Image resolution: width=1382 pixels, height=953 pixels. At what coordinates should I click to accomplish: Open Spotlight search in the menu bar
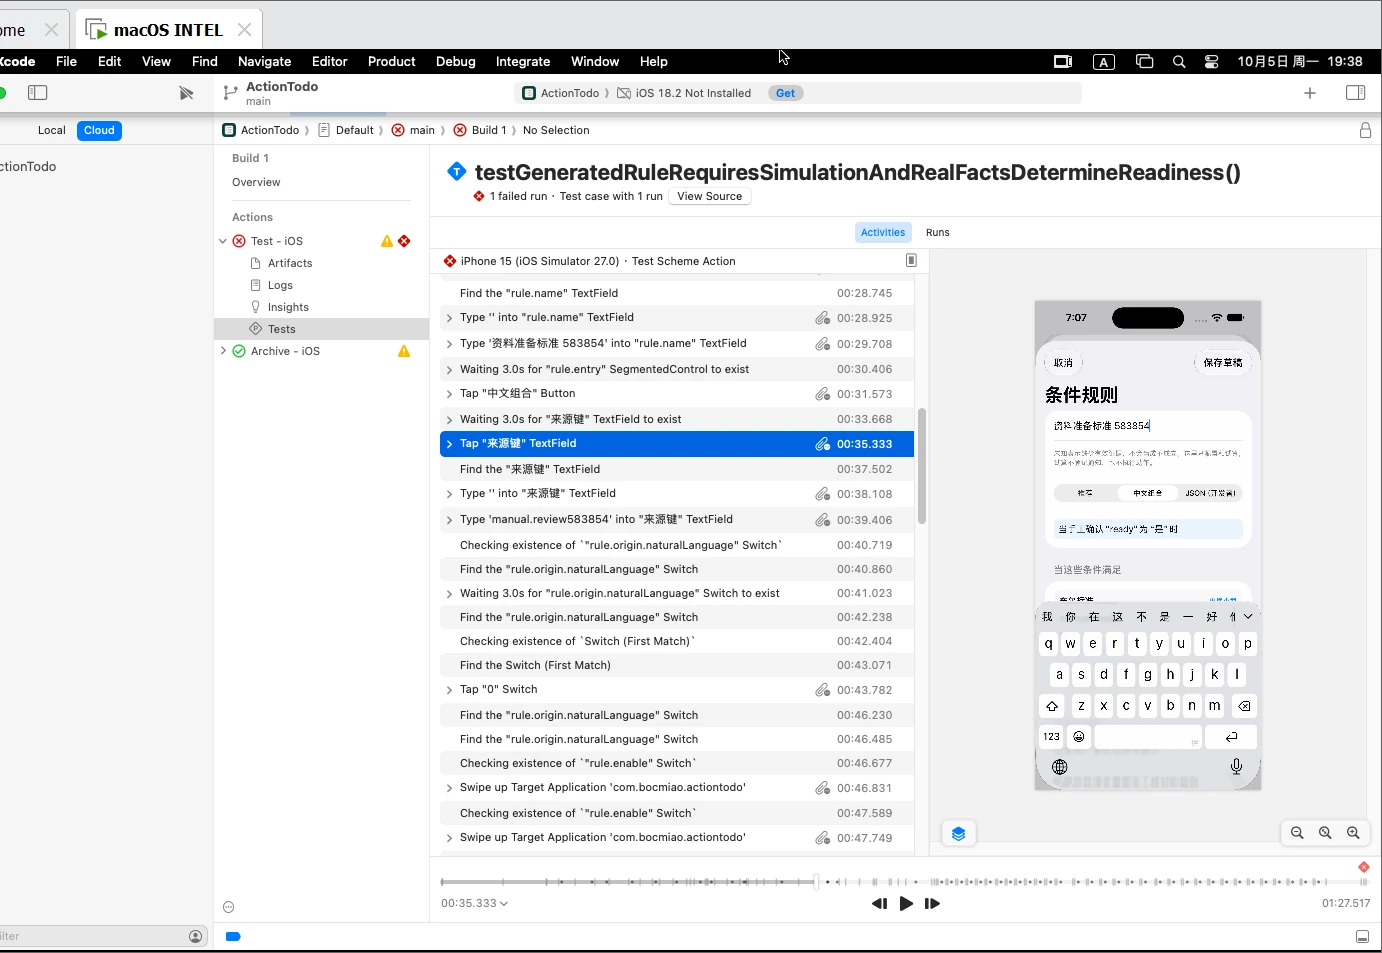(1179, 62)
